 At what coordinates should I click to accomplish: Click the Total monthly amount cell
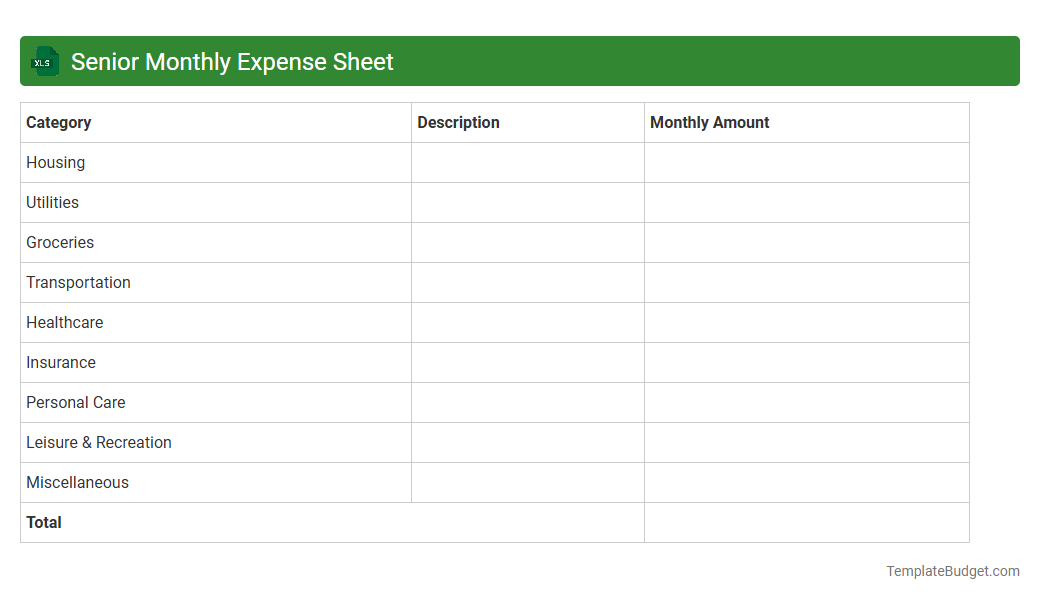806,522
